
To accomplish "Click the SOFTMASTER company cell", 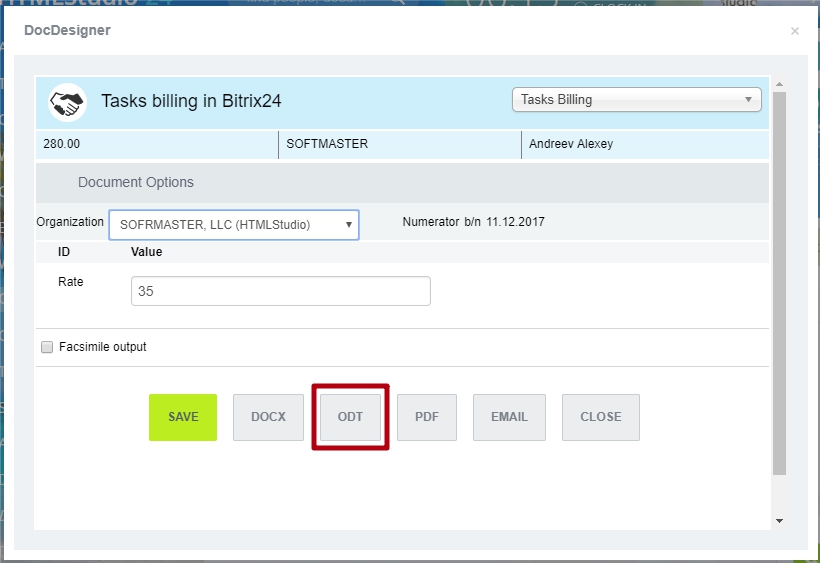I will point(400,144).
